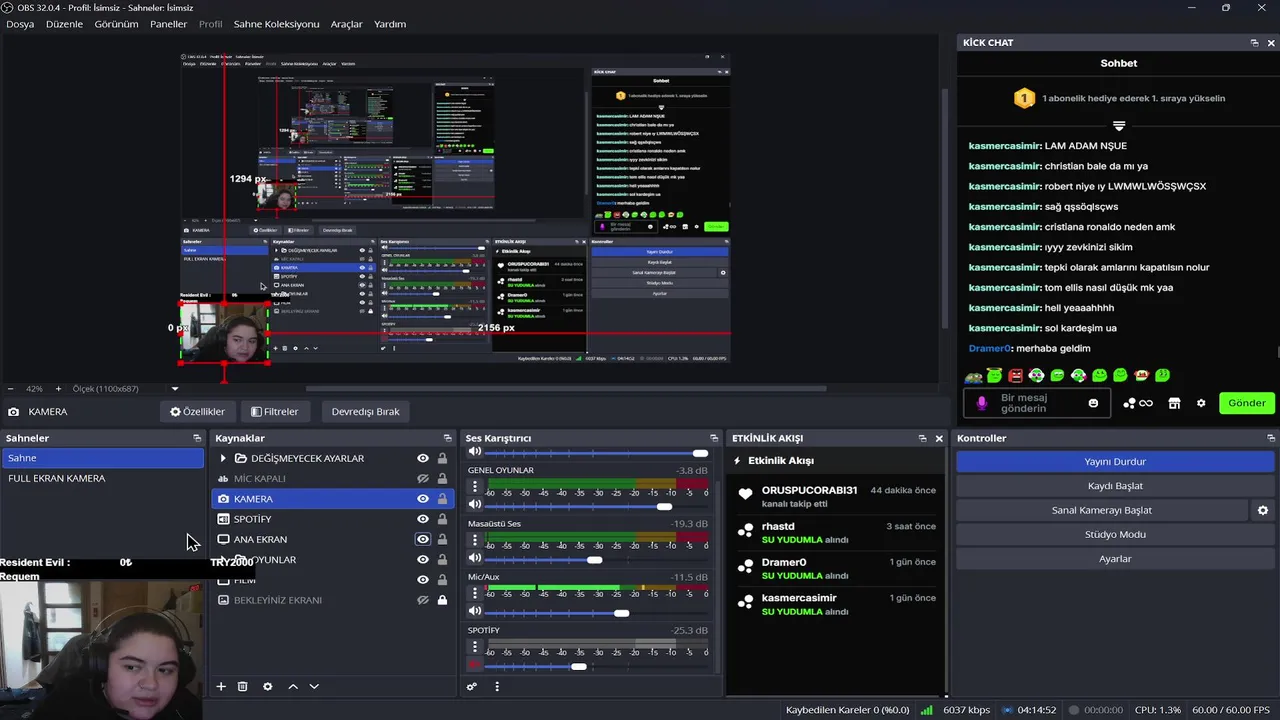Open the Araçlar menu
The image size is (1280, 720).
[346, 24]
